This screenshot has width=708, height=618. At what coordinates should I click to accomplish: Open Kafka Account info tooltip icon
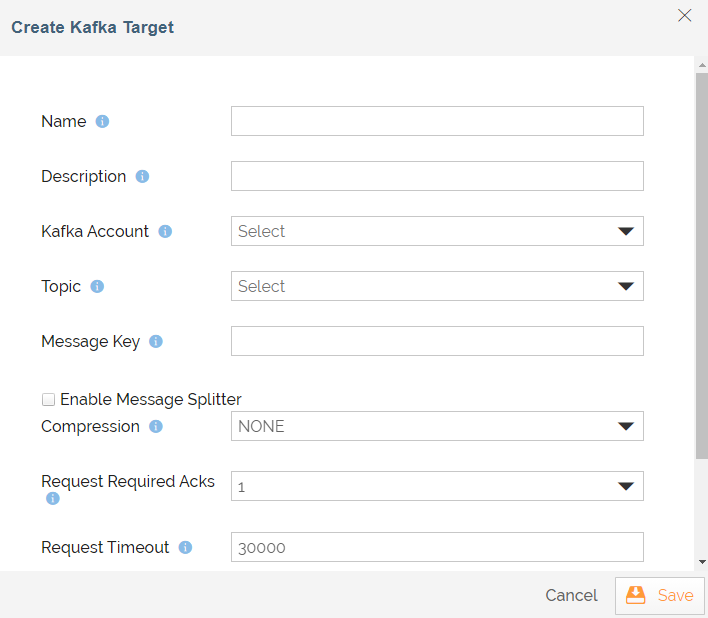pos(165,232)
